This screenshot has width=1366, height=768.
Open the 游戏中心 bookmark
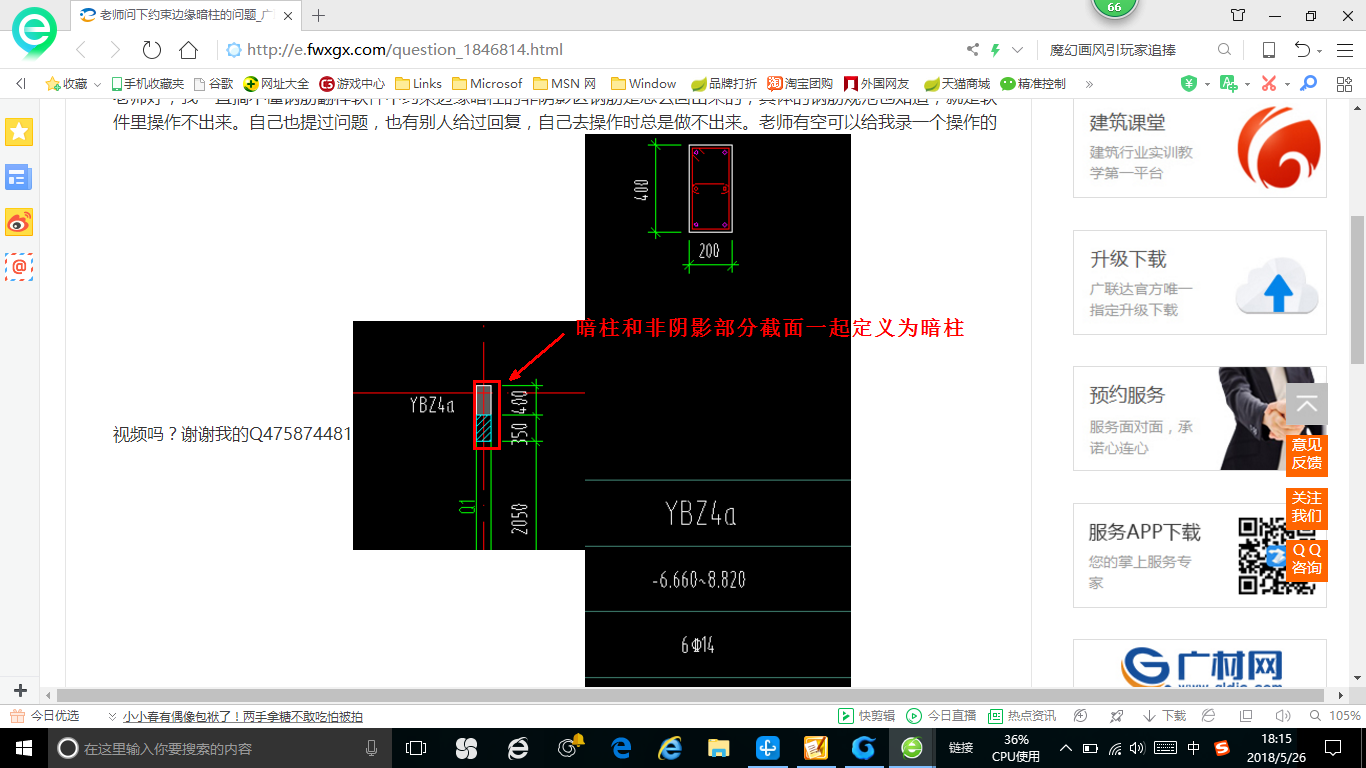(x=352, y=84)
